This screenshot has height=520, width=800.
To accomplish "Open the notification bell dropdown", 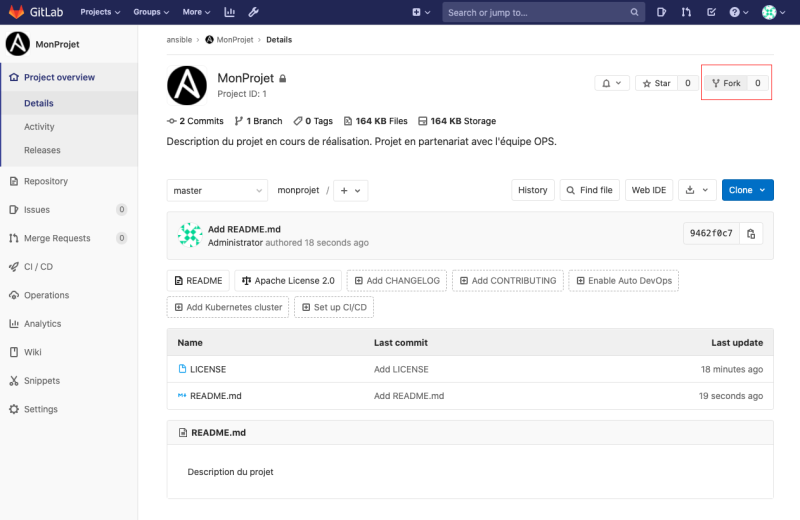I will [x=612, y=83].
